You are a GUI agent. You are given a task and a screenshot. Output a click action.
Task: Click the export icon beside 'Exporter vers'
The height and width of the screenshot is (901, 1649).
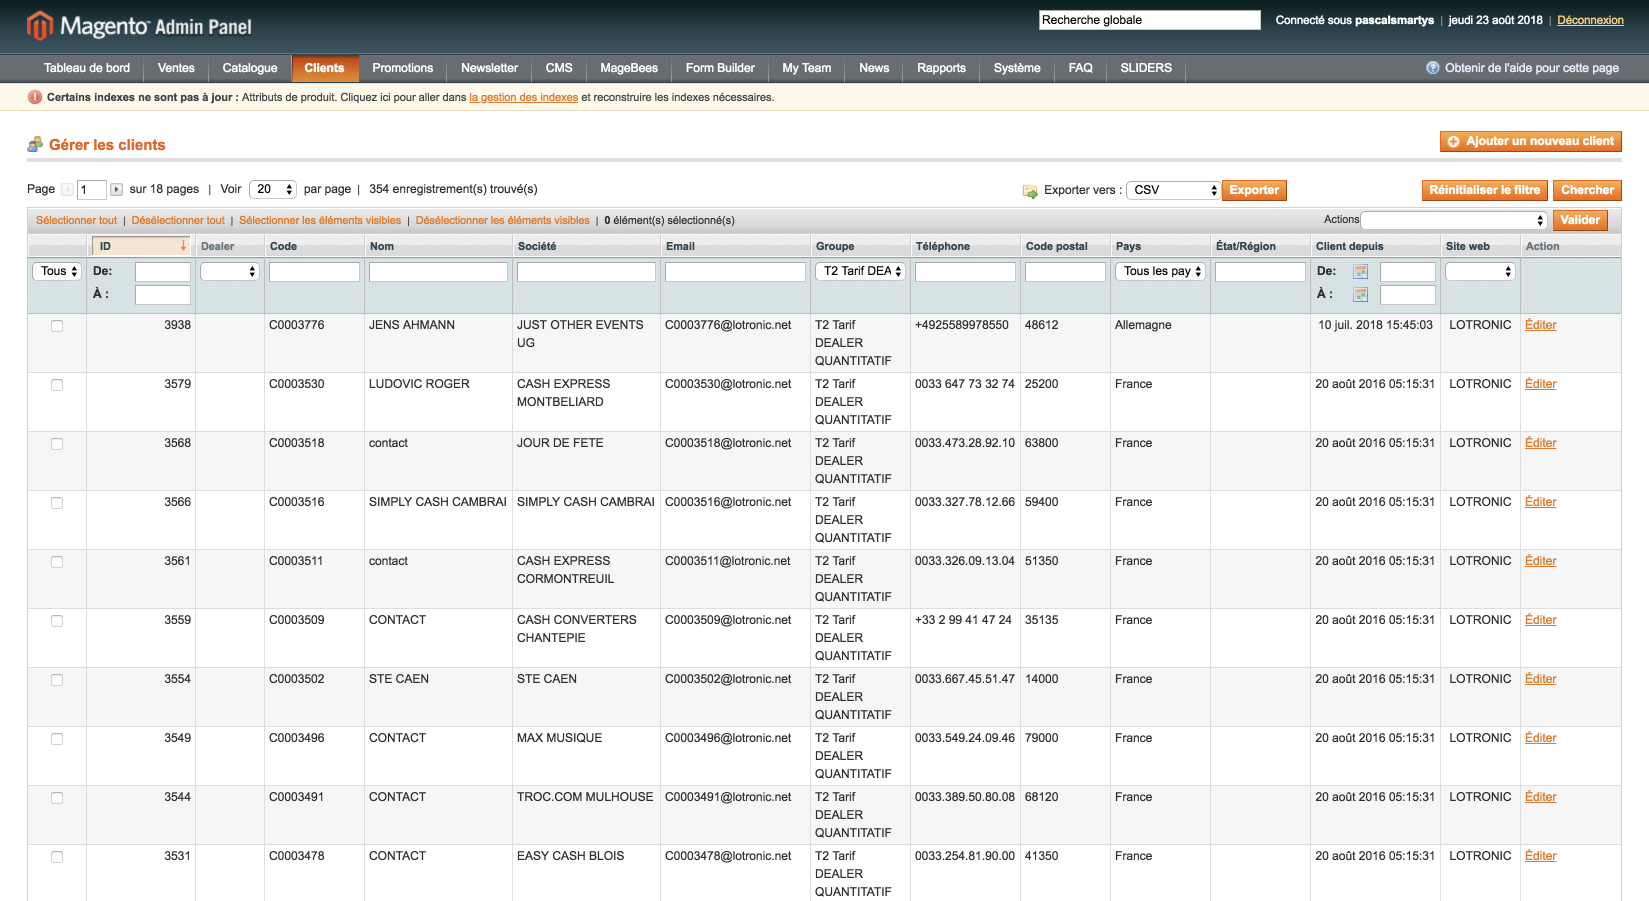click(1030, 191)
